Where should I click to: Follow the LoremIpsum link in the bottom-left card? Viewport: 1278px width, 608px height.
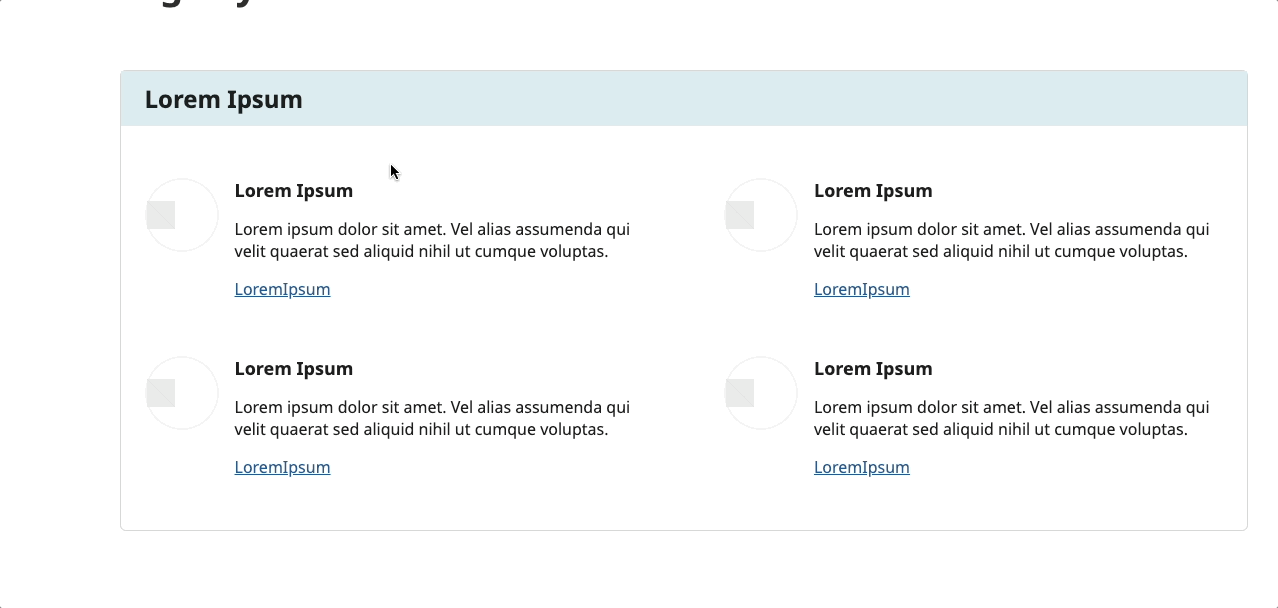coord(282,468)
